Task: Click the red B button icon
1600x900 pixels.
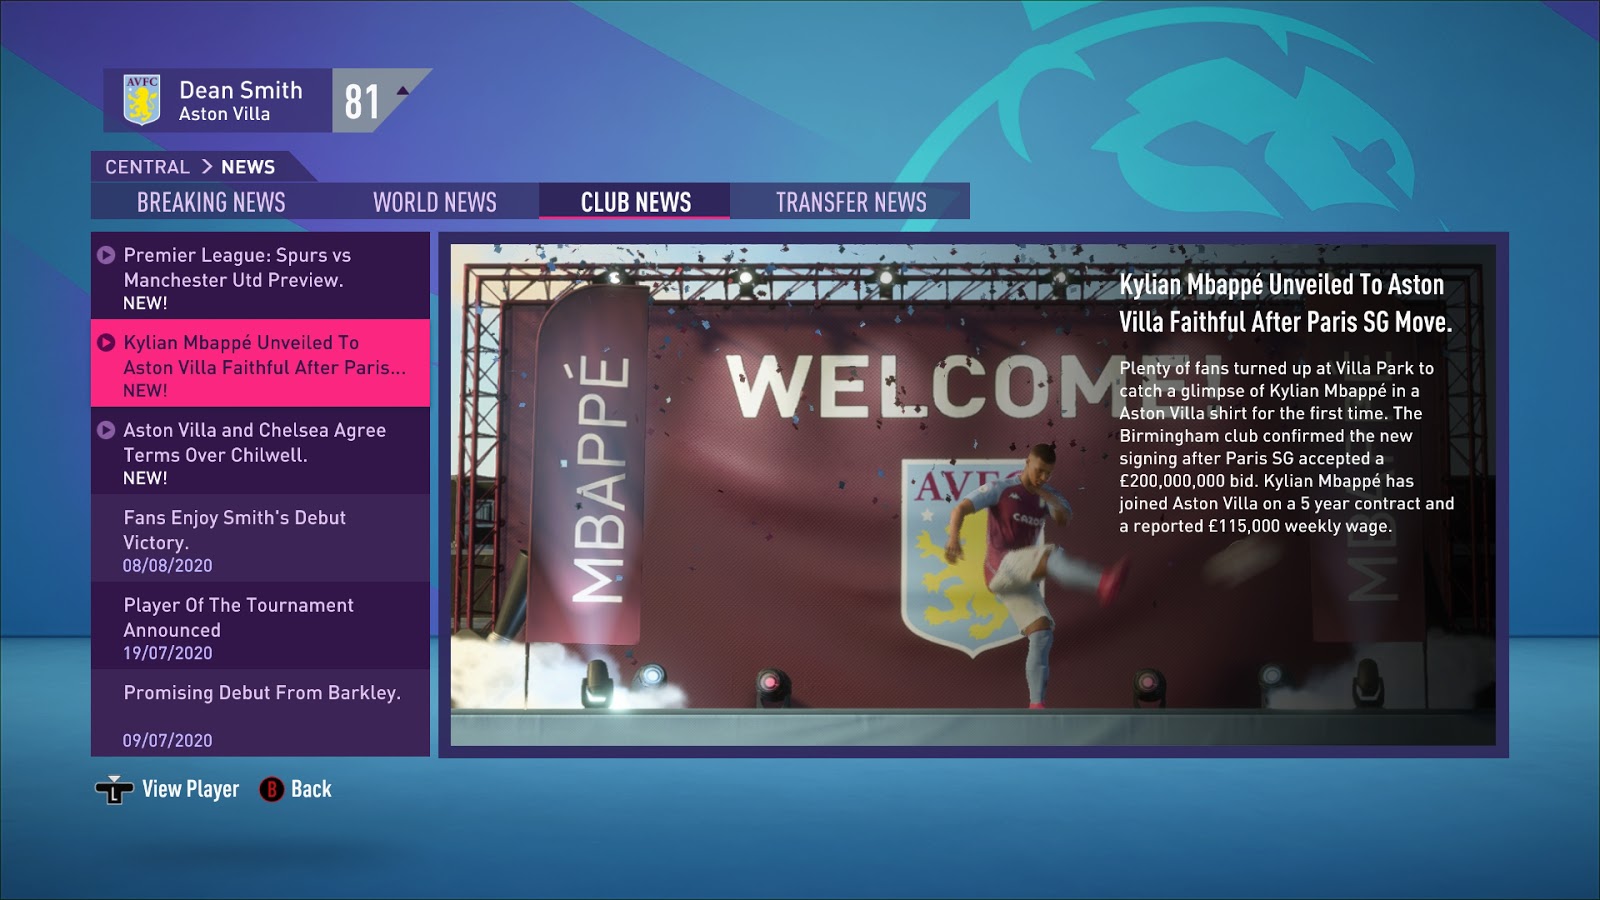Action: coord(271,790)
